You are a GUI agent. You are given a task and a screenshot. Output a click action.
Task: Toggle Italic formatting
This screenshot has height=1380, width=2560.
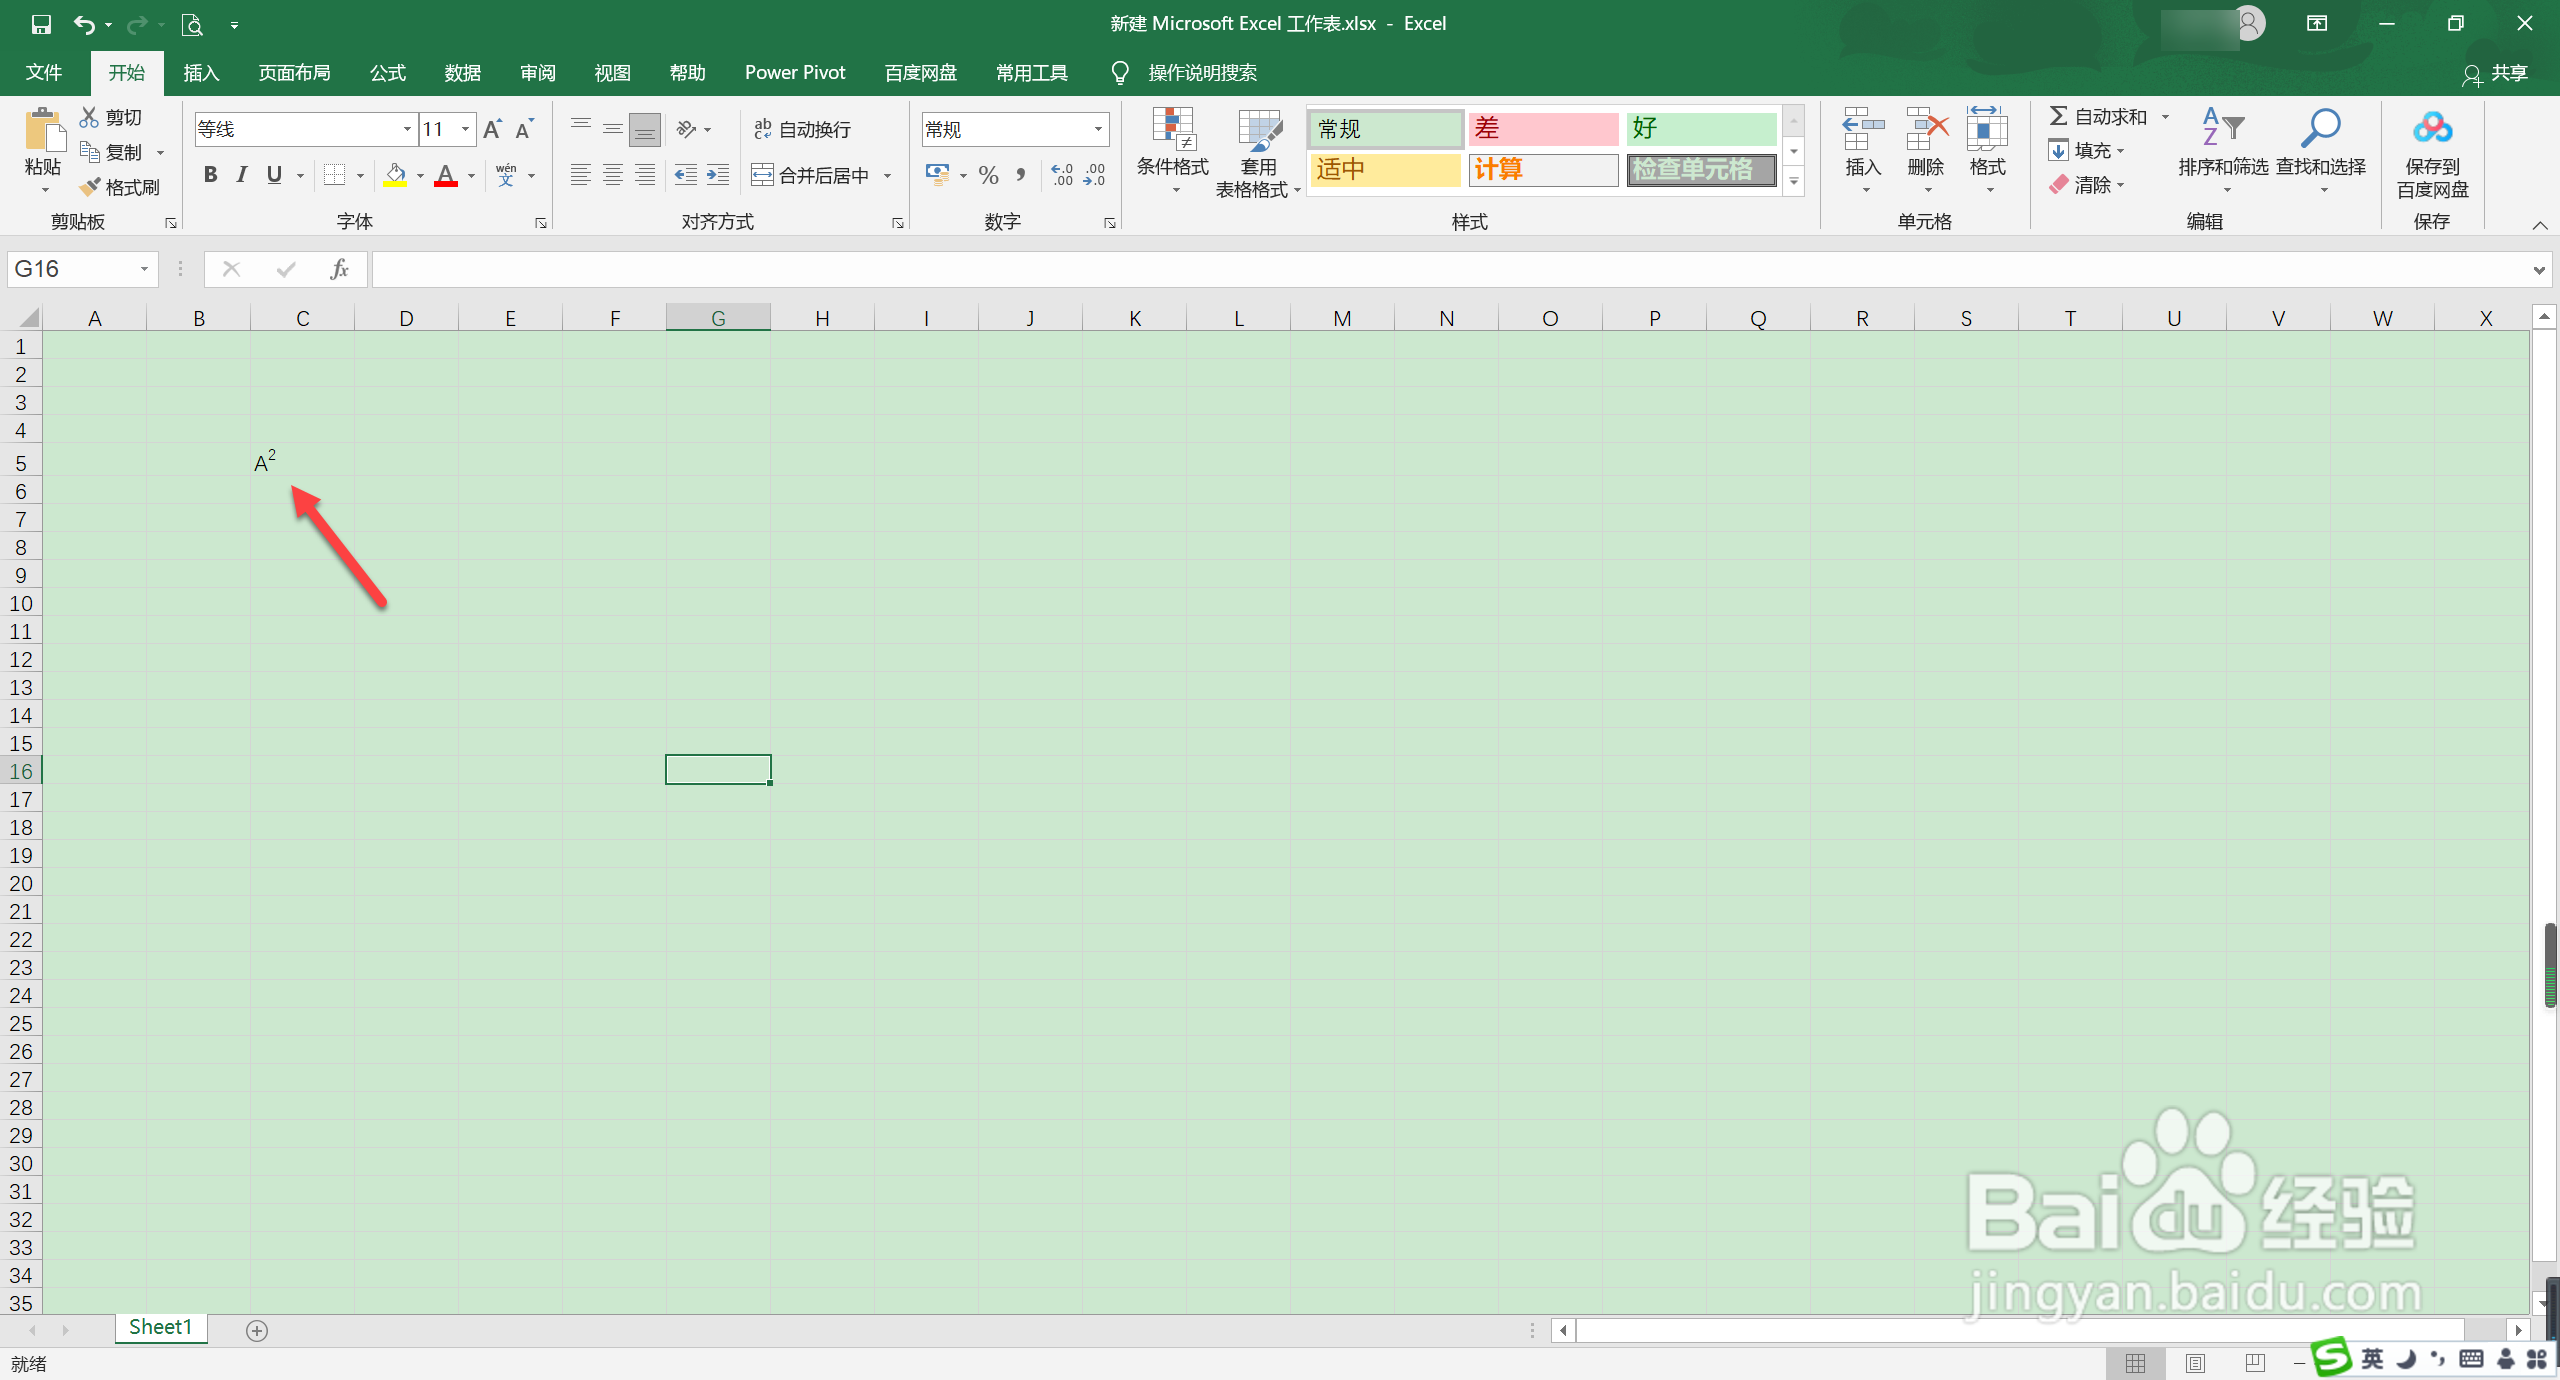[242, 176]
